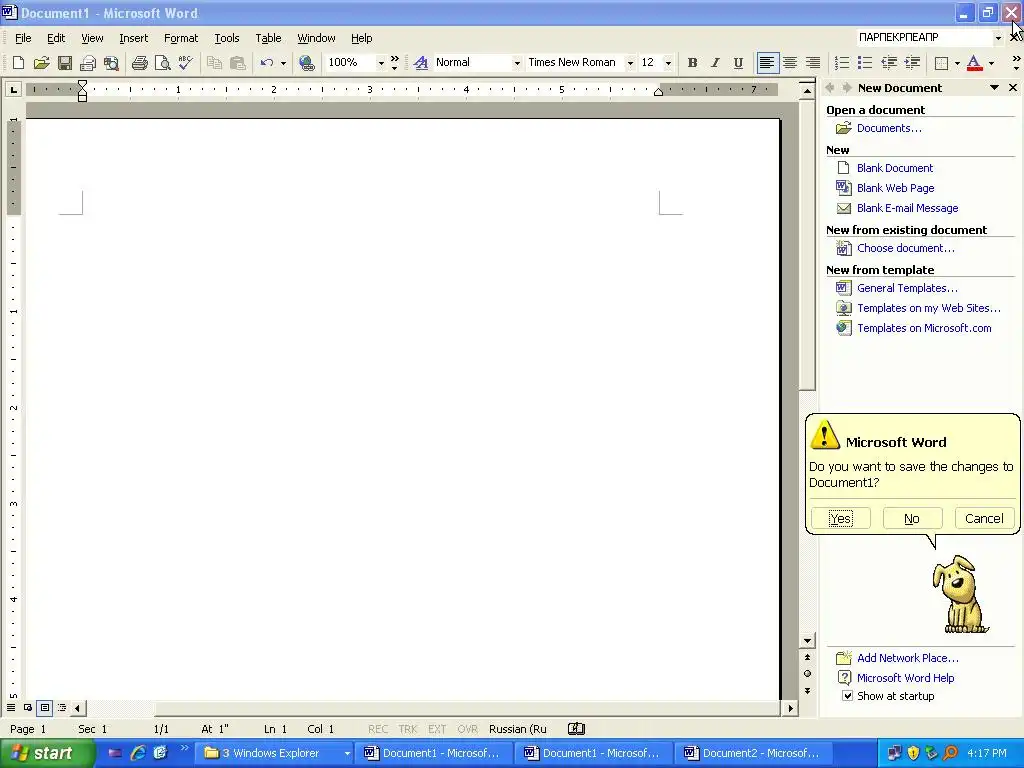This screenshot has width=1024, height=768.
Task: Click the Blank E-mail Message envelope icon
Action: [x=844, y=208]
